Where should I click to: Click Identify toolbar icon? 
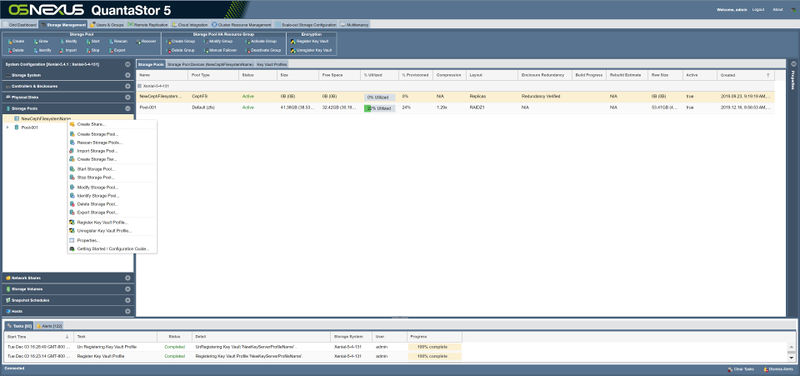36,51
